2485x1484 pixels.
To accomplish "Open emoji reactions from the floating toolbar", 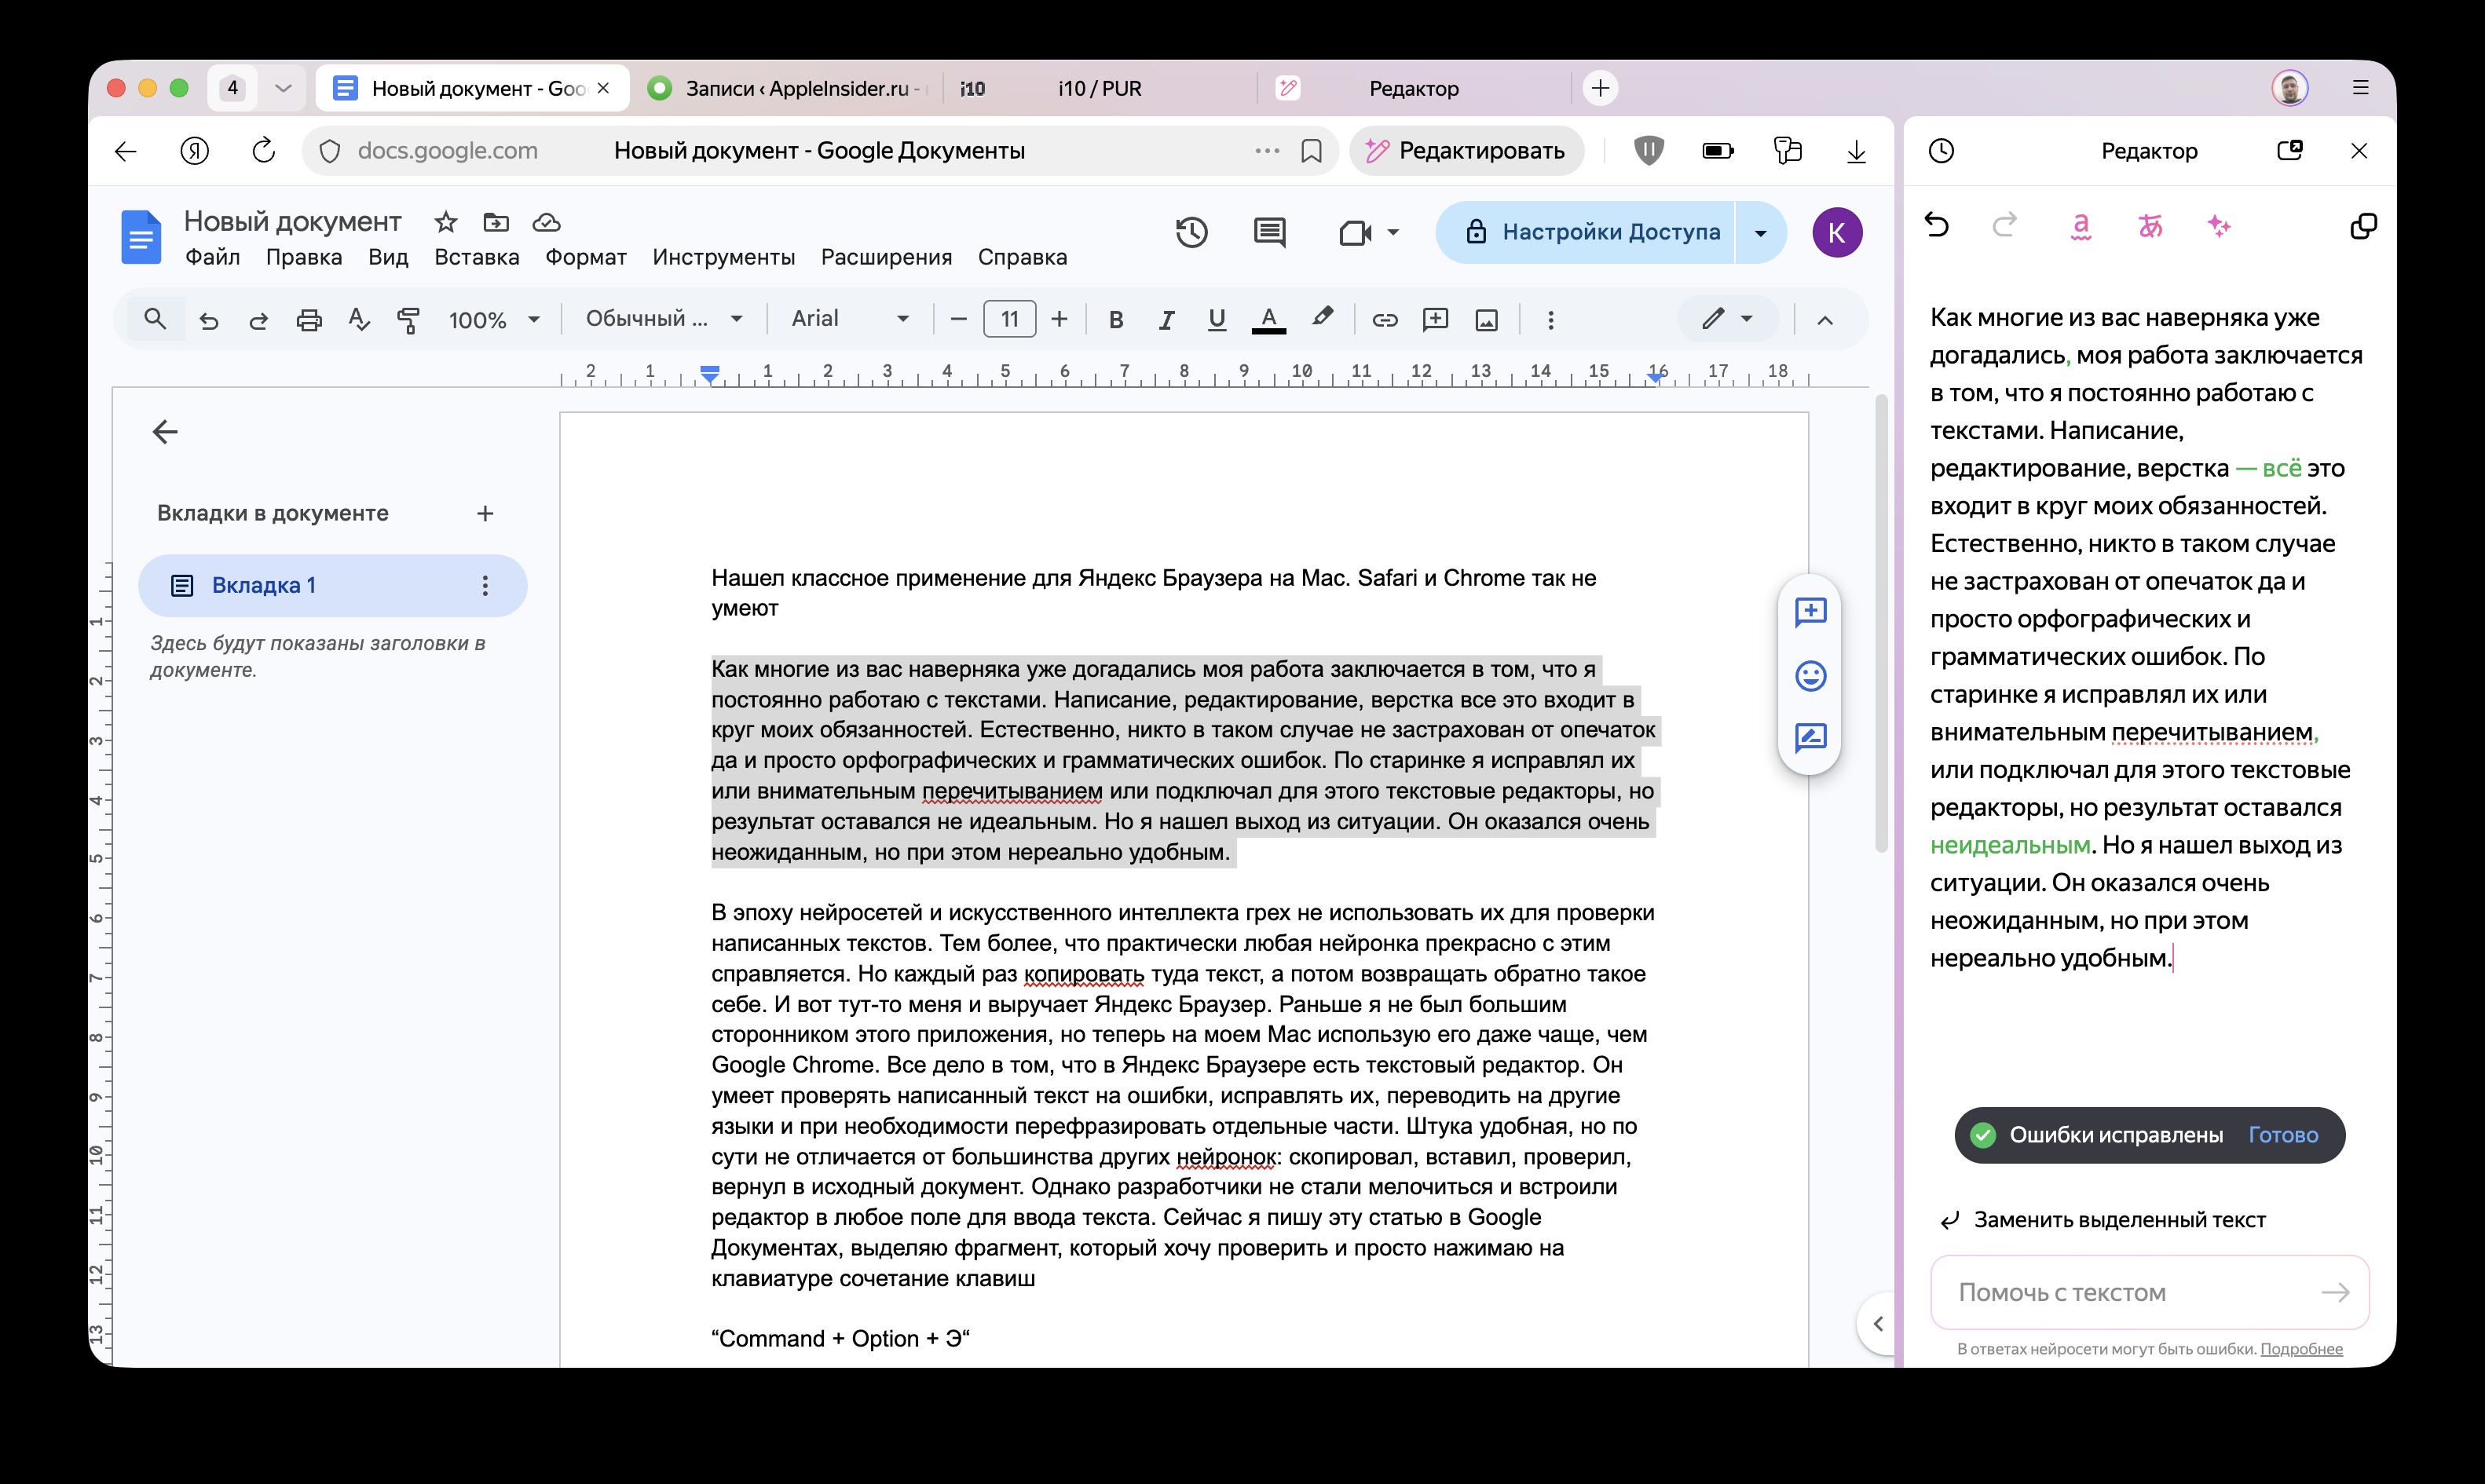I will click(x=1810, y=676).
